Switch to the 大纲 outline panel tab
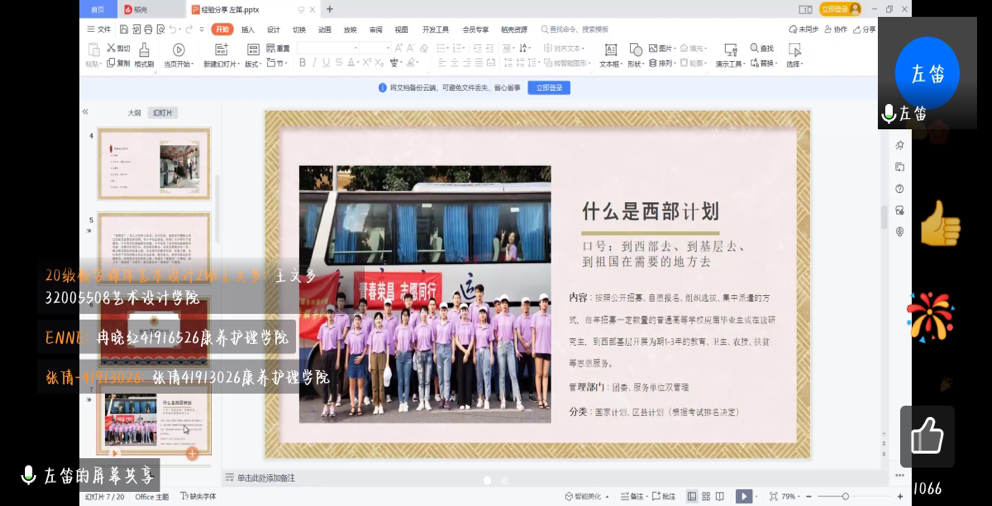The width and height of the screenshot is (992, 506). [134, 113]
